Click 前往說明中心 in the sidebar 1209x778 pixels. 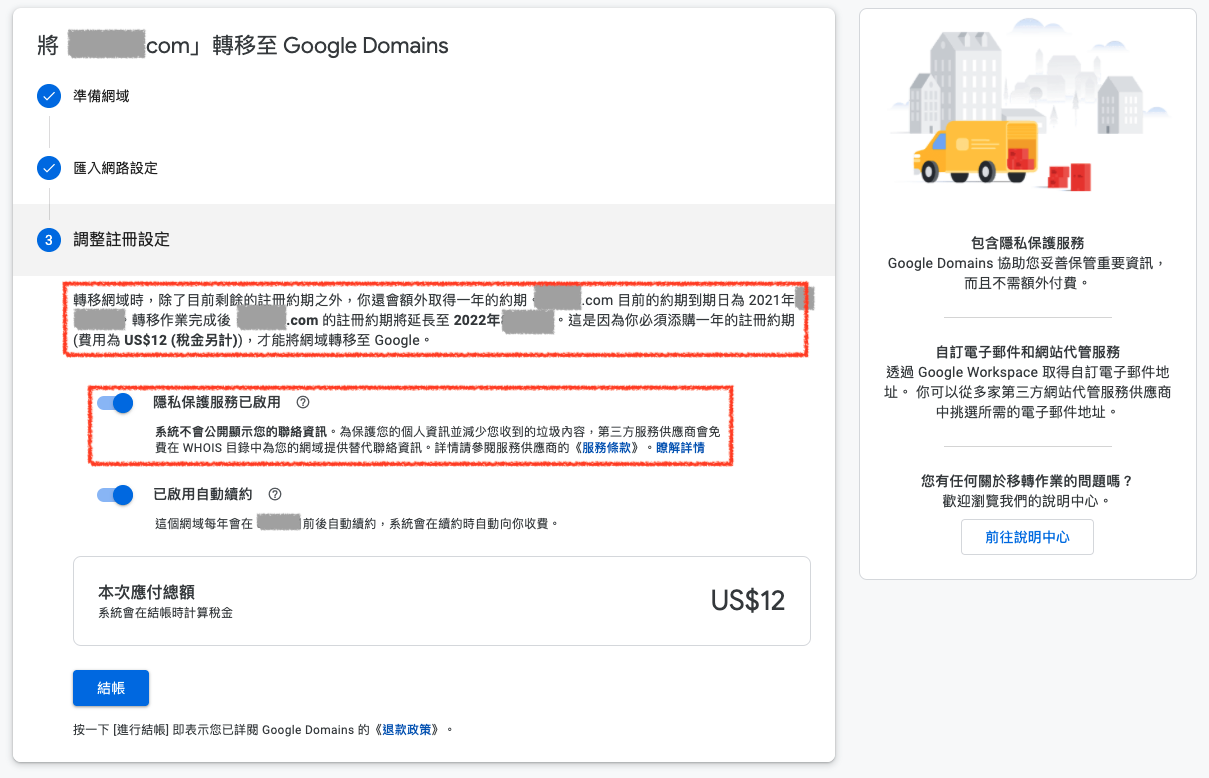pyautogui.click(x=1027, y=536)
